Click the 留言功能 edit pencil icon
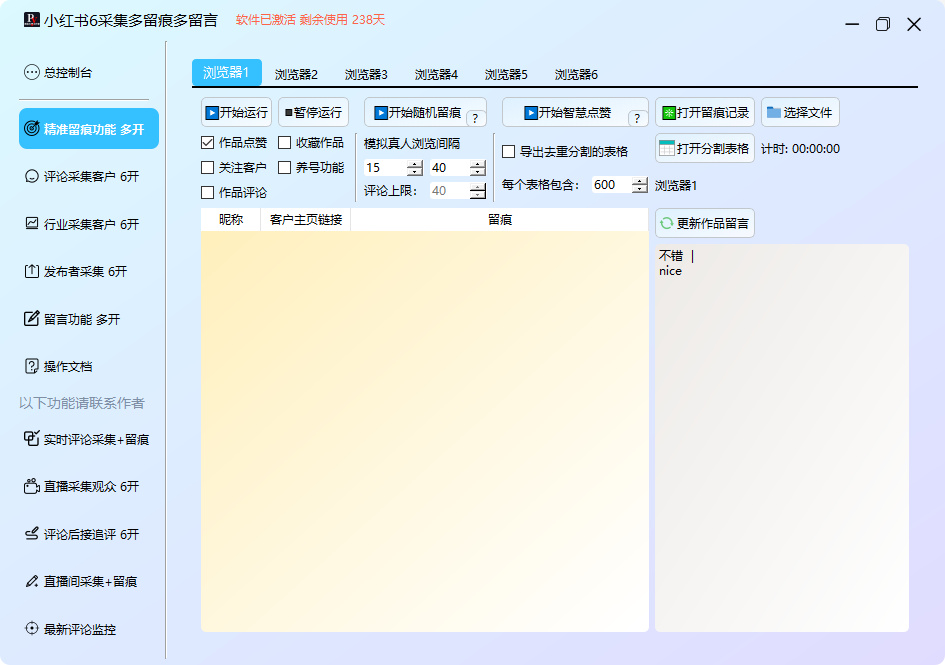Screen dimensions: 945x665 click(31, 319)
